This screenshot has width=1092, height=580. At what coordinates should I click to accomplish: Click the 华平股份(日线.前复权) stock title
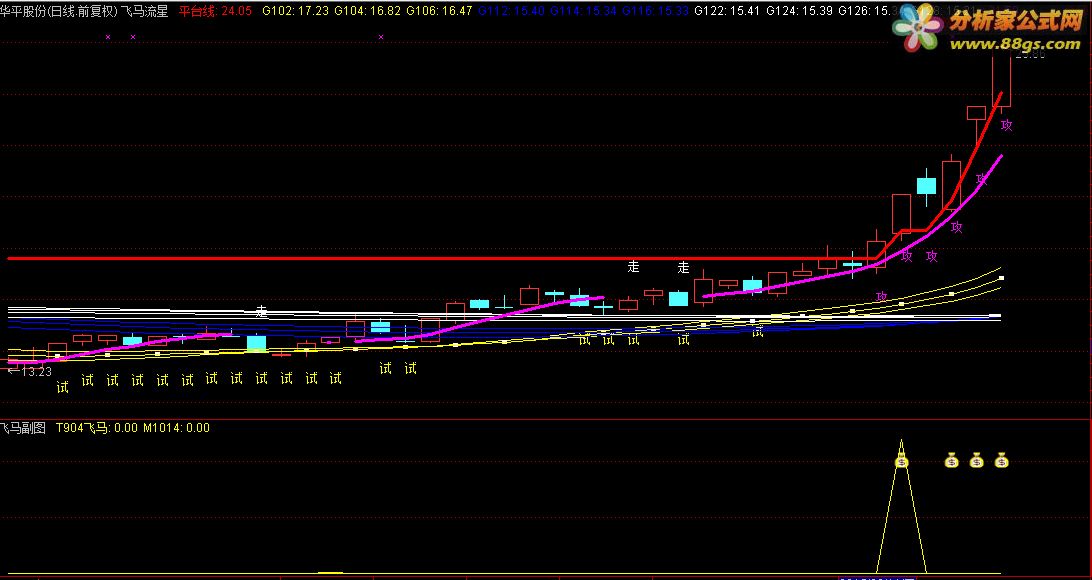(x=58, y=11)
